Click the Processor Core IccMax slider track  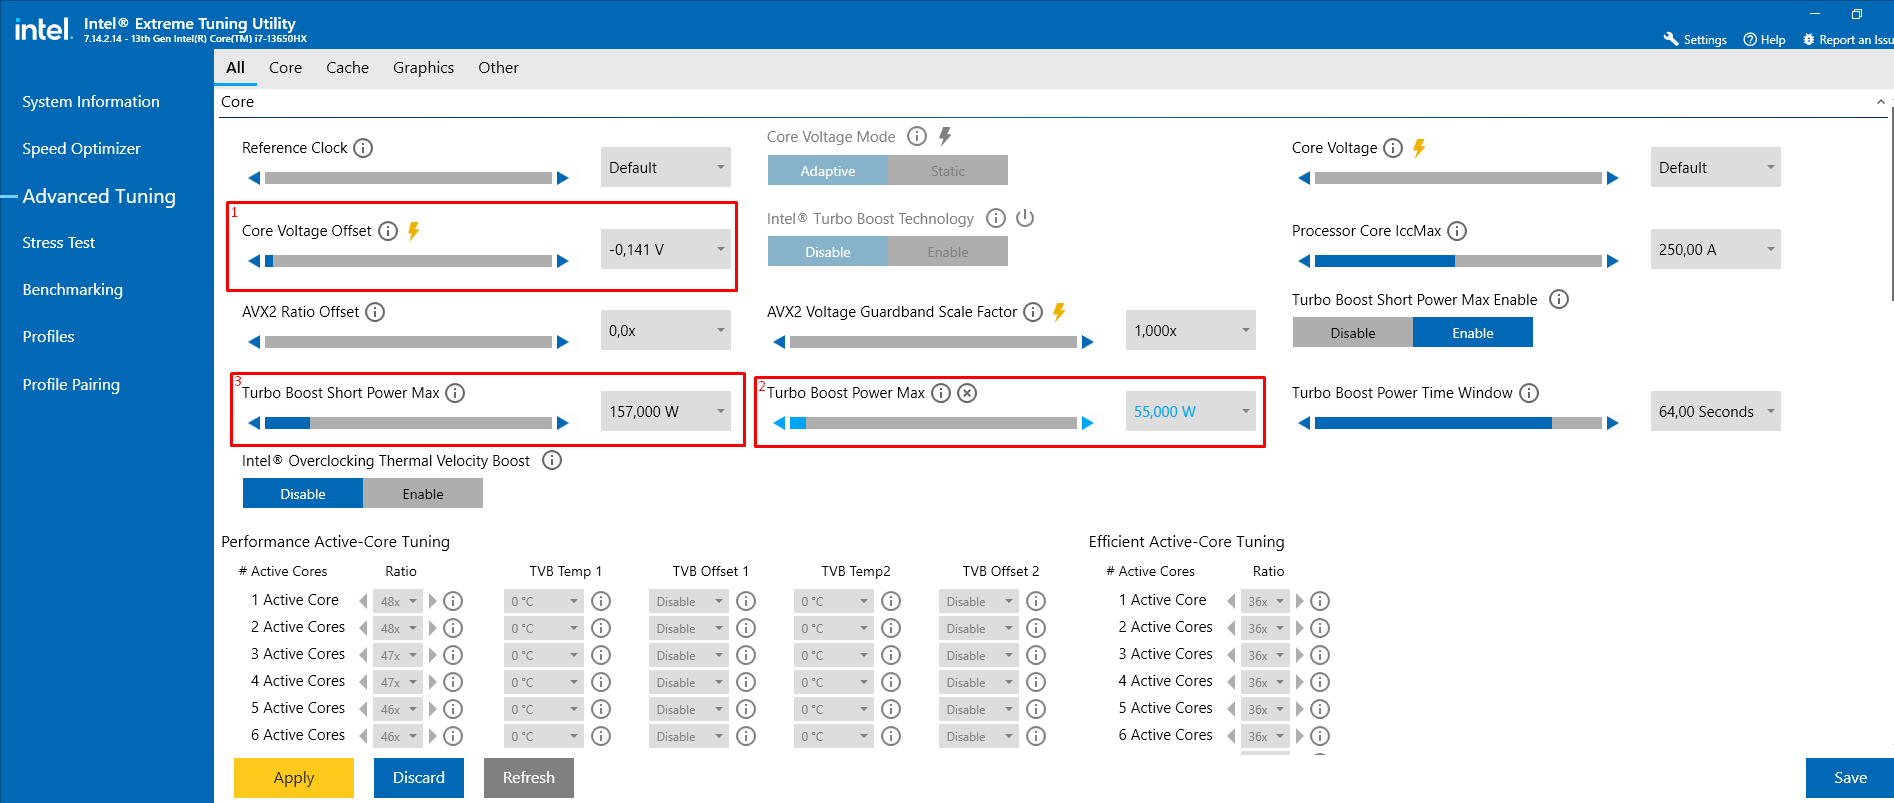(x=1458, y=261)
